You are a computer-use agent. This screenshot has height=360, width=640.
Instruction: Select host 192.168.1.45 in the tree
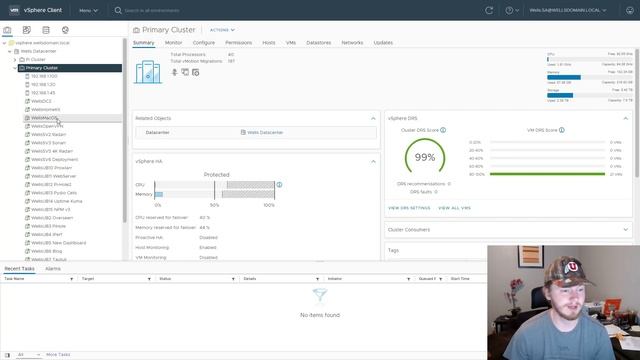click(x=43, y=93)
